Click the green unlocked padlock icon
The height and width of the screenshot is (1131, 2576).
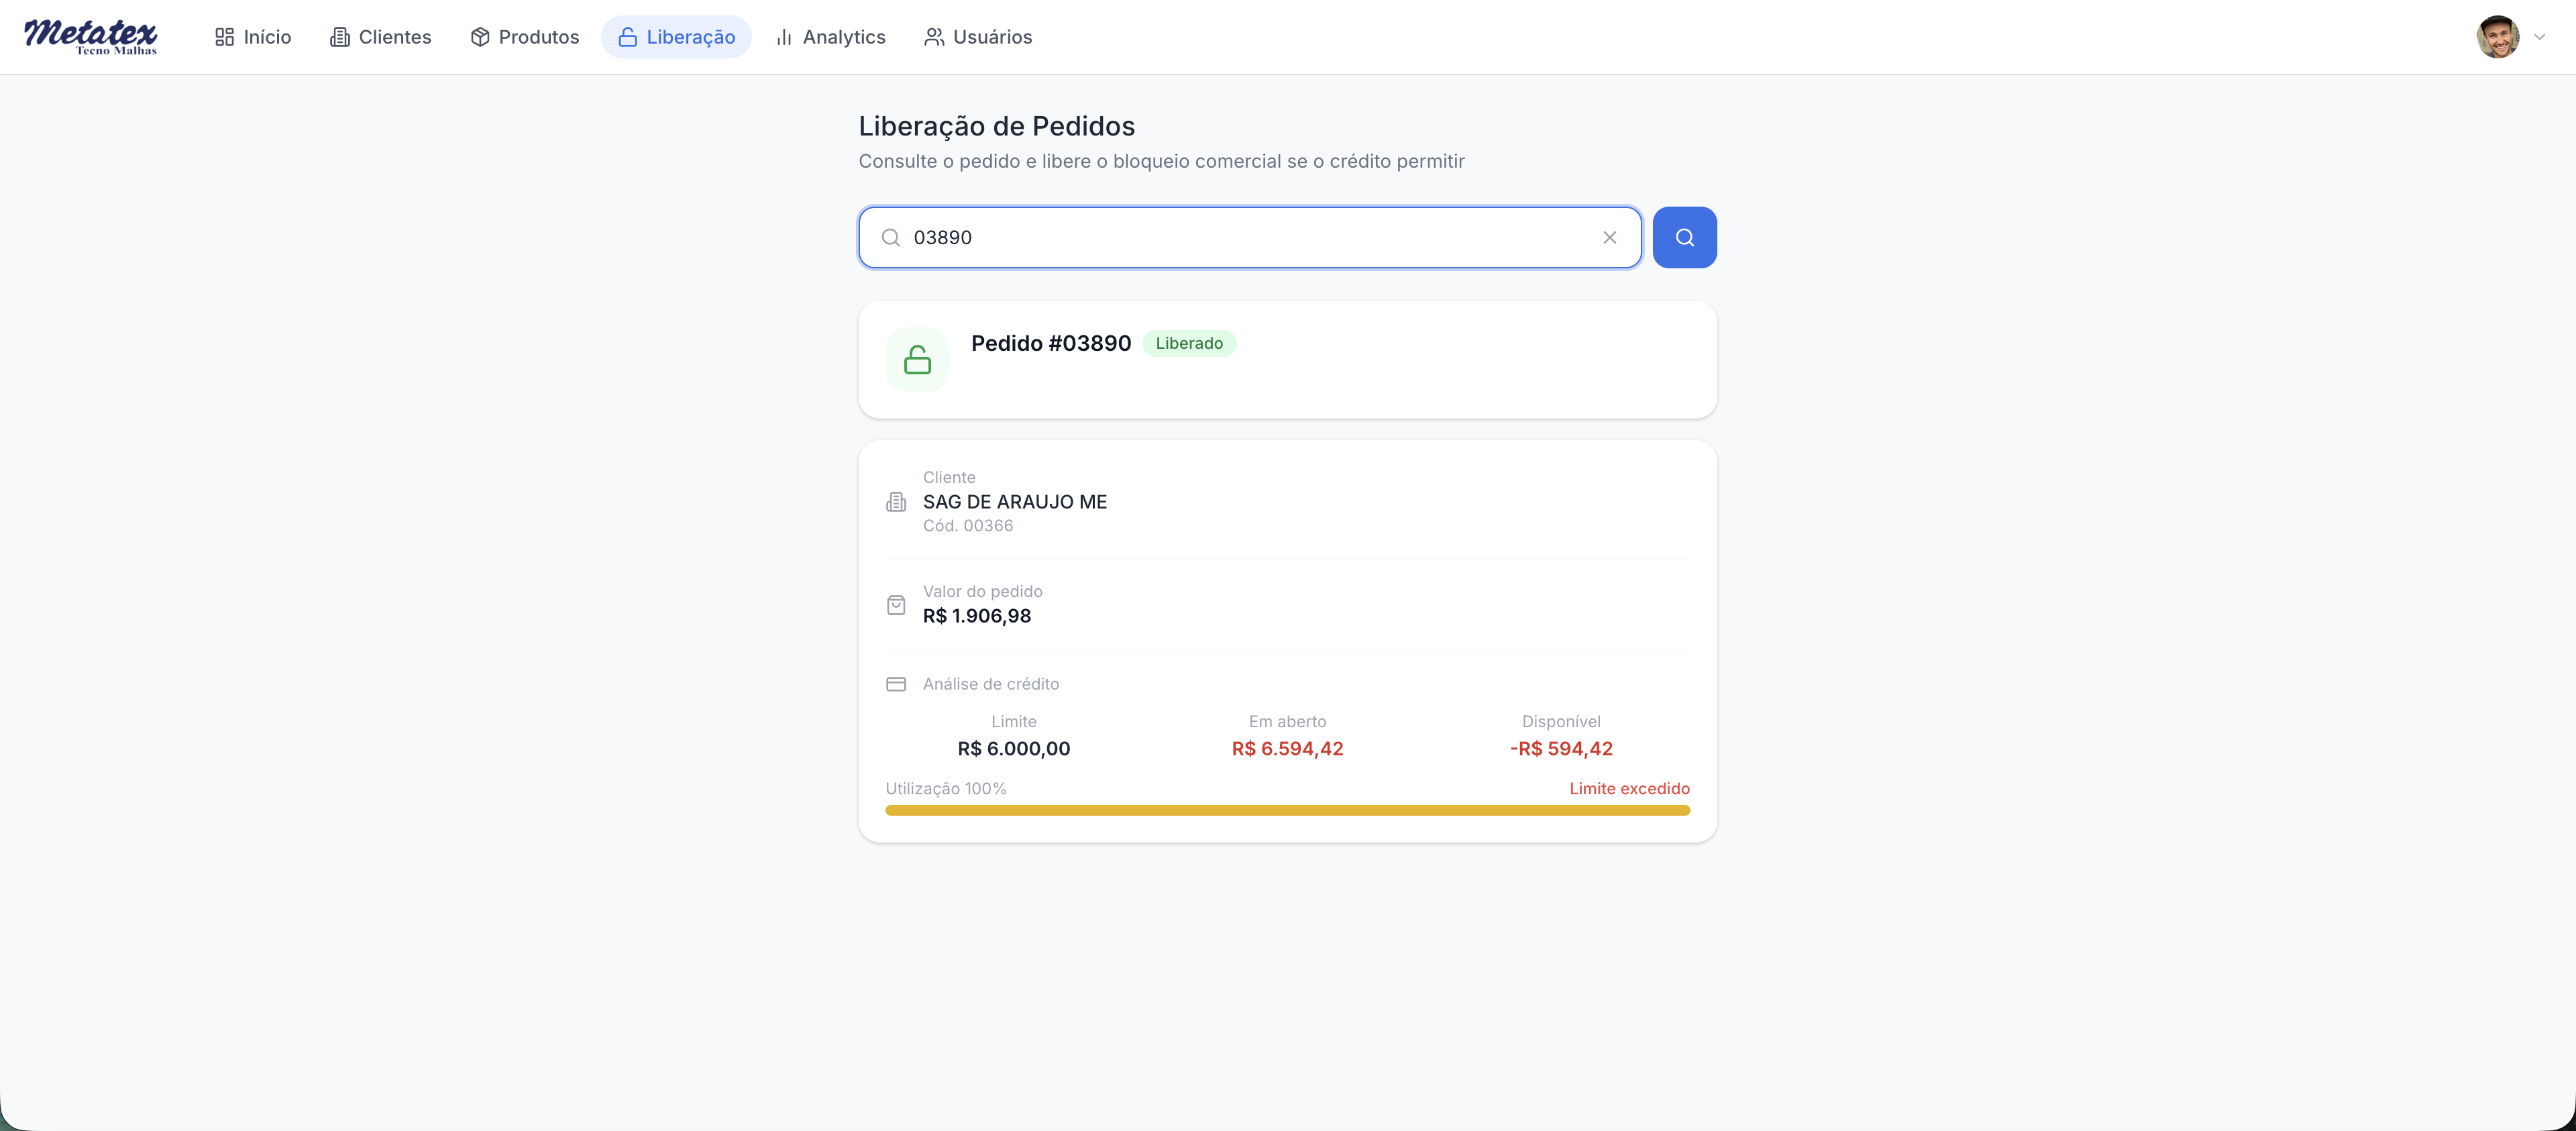pos(917,360)
